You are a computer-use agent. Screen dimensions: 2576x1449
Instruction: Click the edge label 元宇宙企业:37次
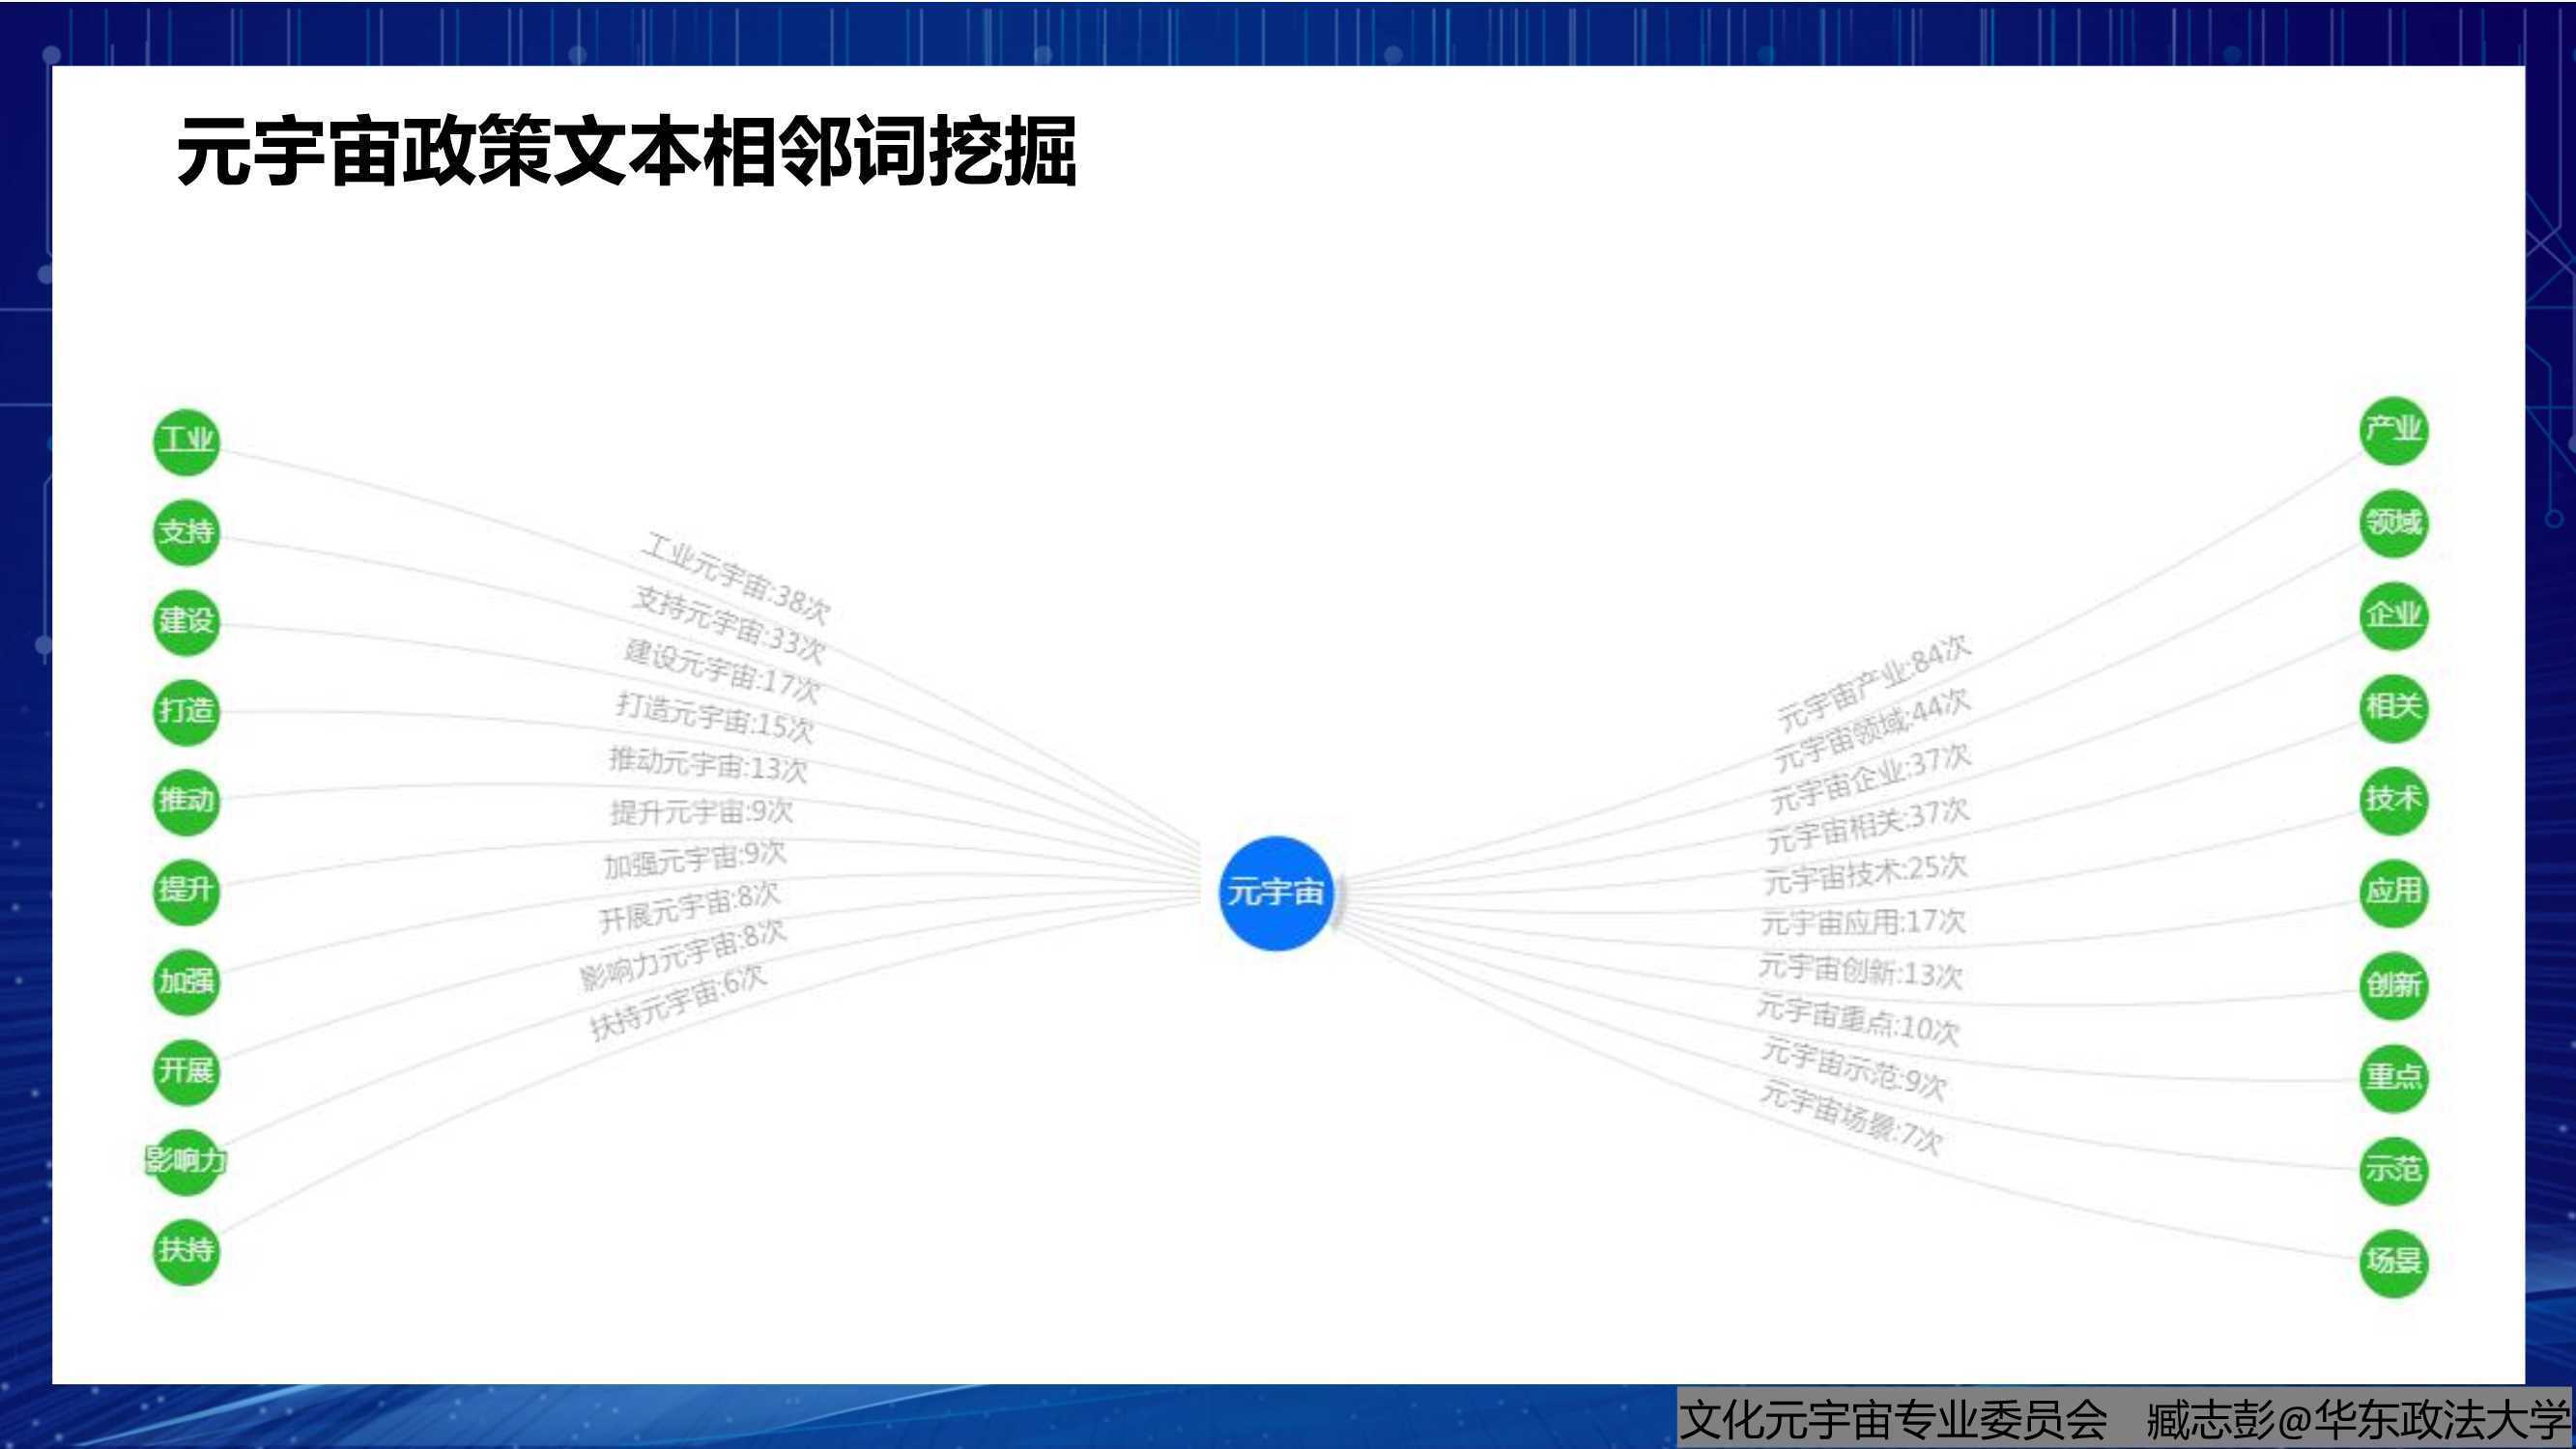(1870, 778)
